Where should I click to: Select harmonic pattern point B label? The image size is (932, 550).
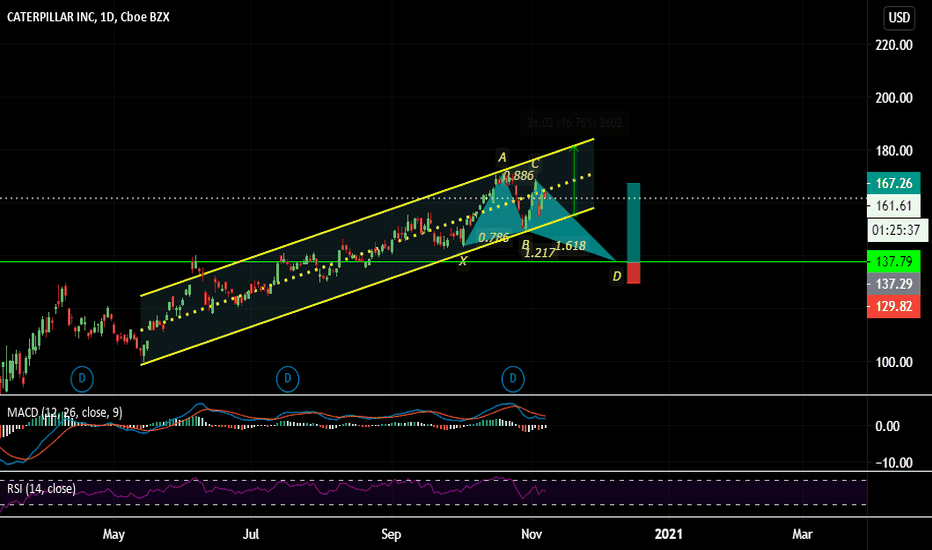[x=525, y=244]
